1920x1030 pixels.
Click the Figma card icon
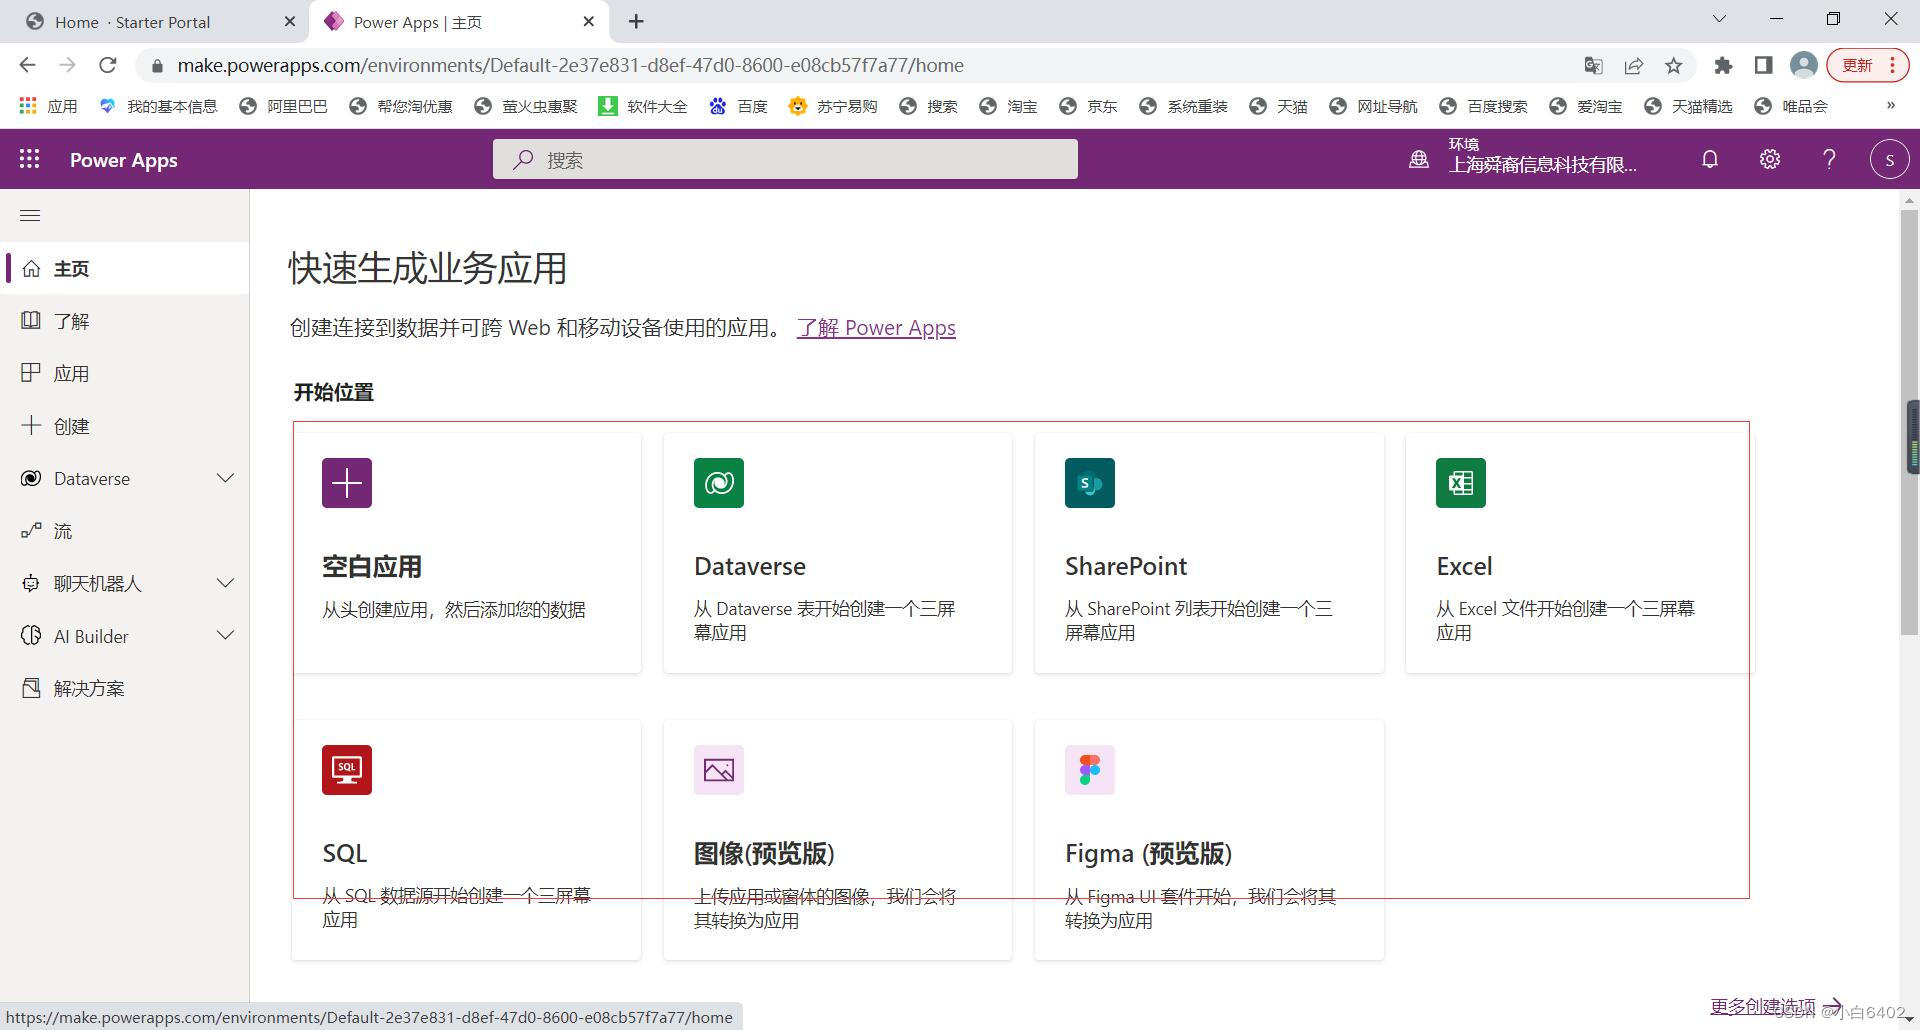point(1090,770)
